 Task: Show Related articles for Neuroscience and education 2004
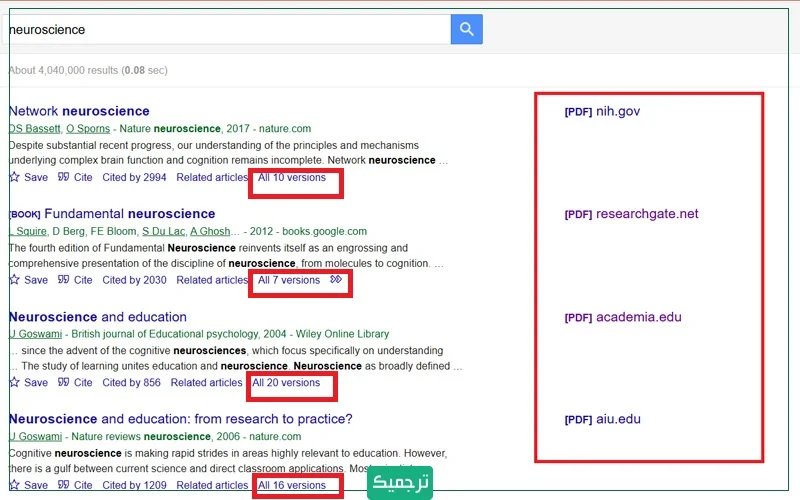click(206, 383)
